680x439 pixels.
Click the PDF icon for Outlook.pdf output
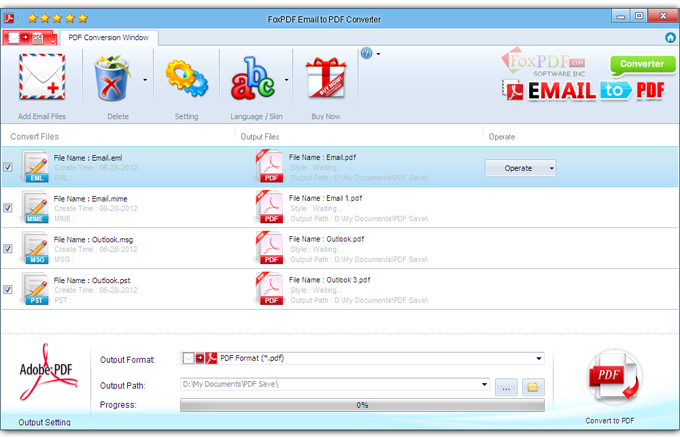coord(270,248)
